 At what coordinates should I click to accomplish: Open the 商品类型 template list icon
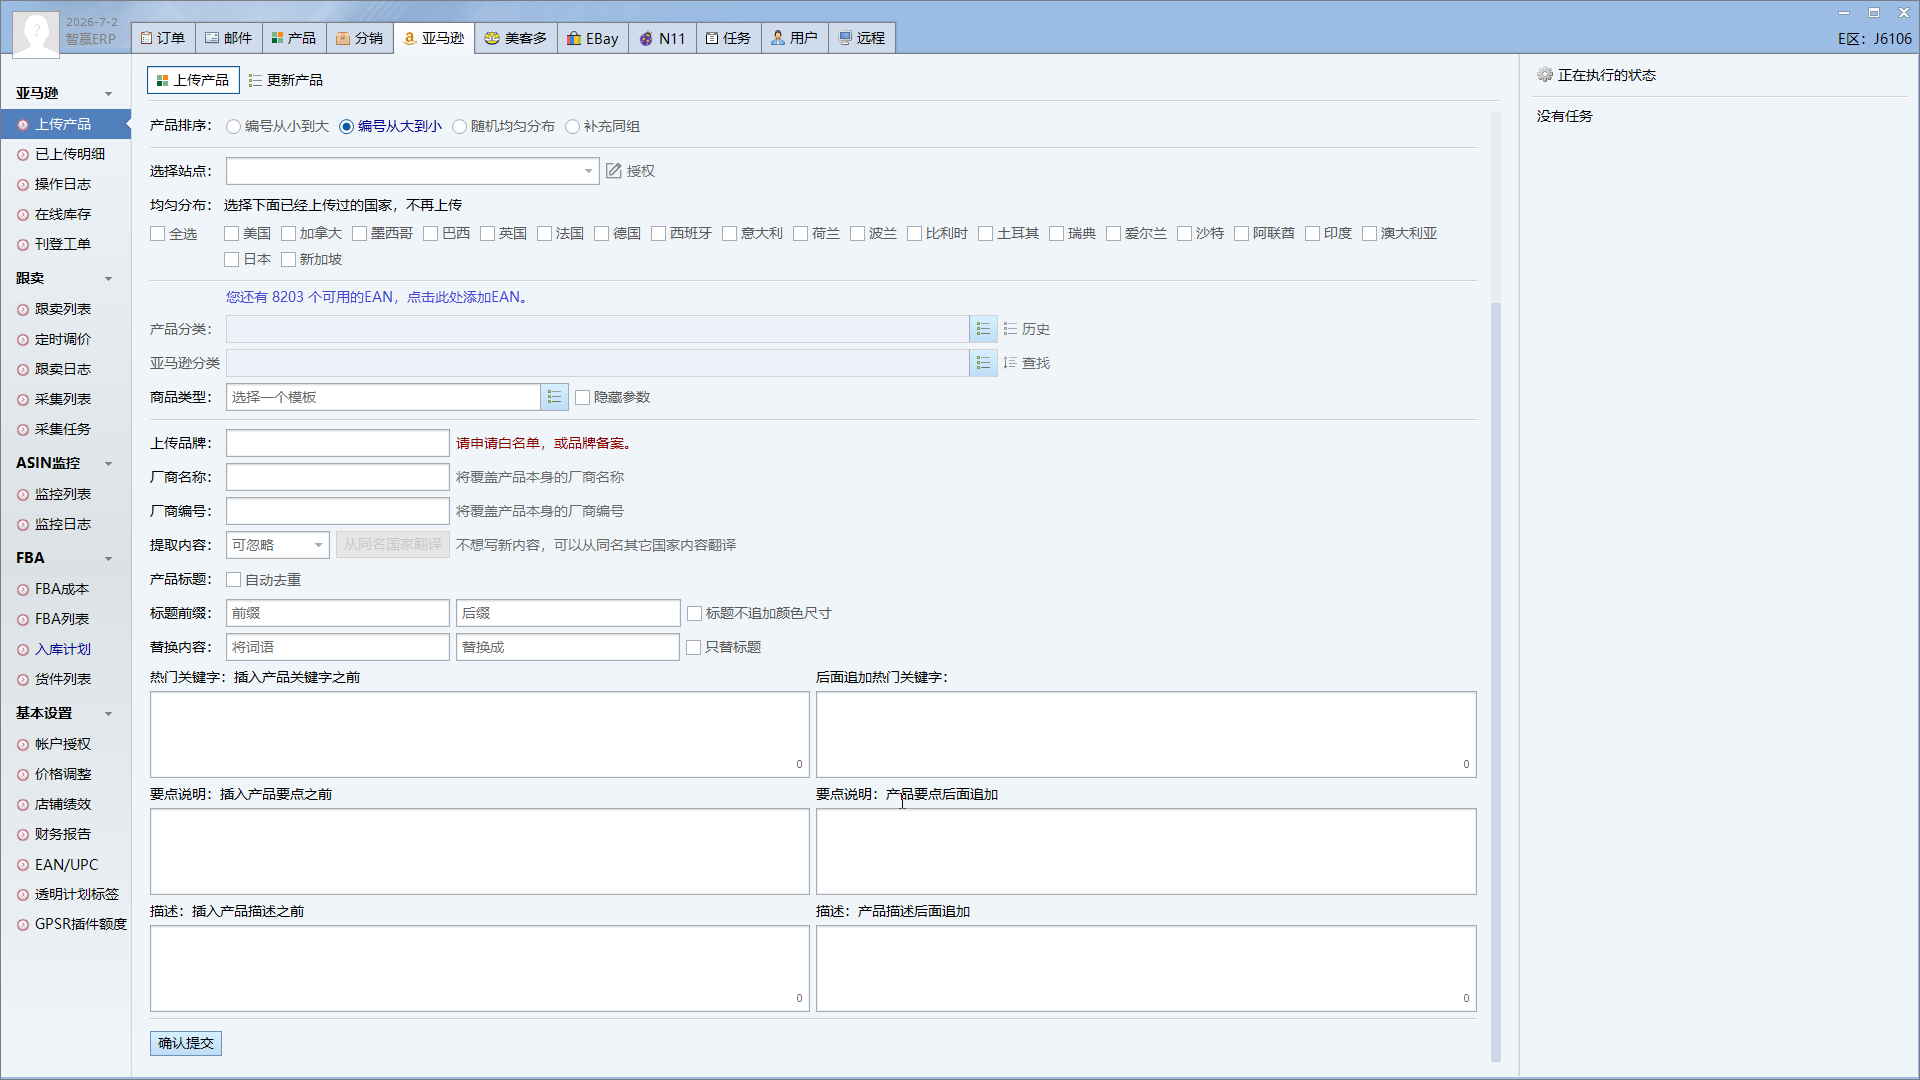point(554,397)
